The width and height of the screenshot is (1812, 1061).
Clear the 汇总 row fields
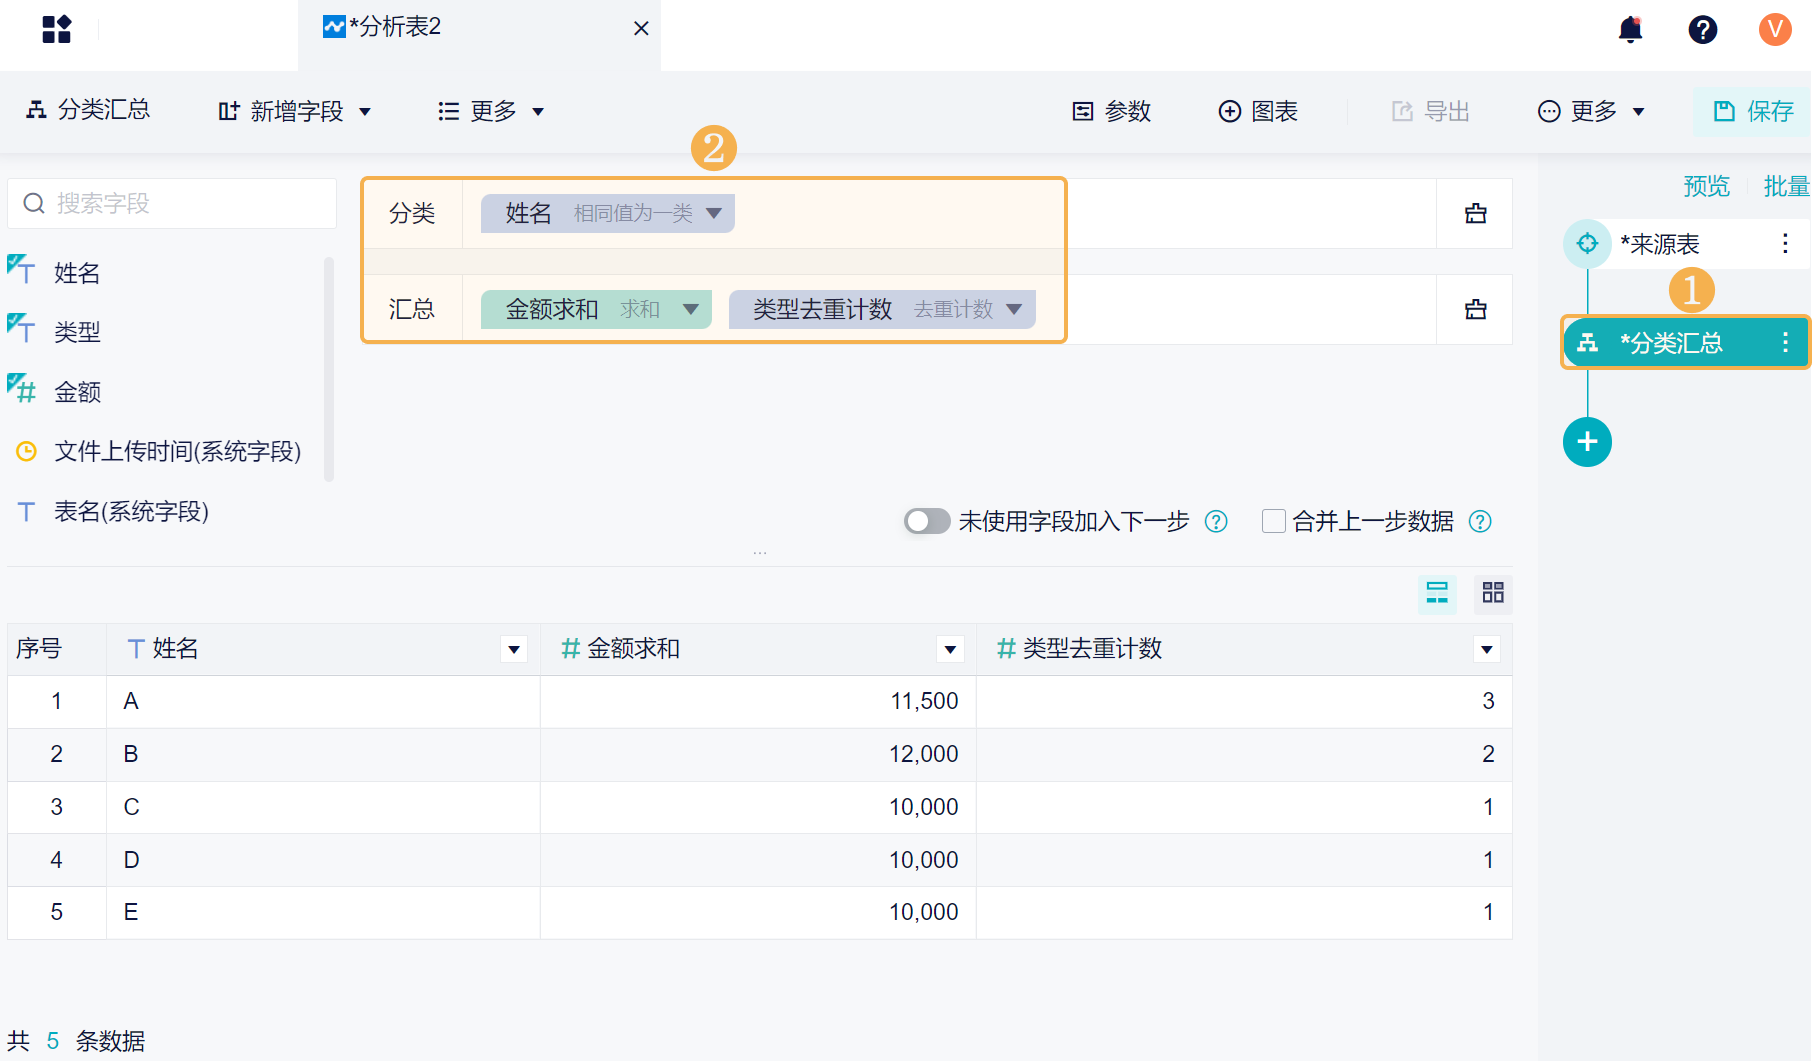coord(1475,310)
